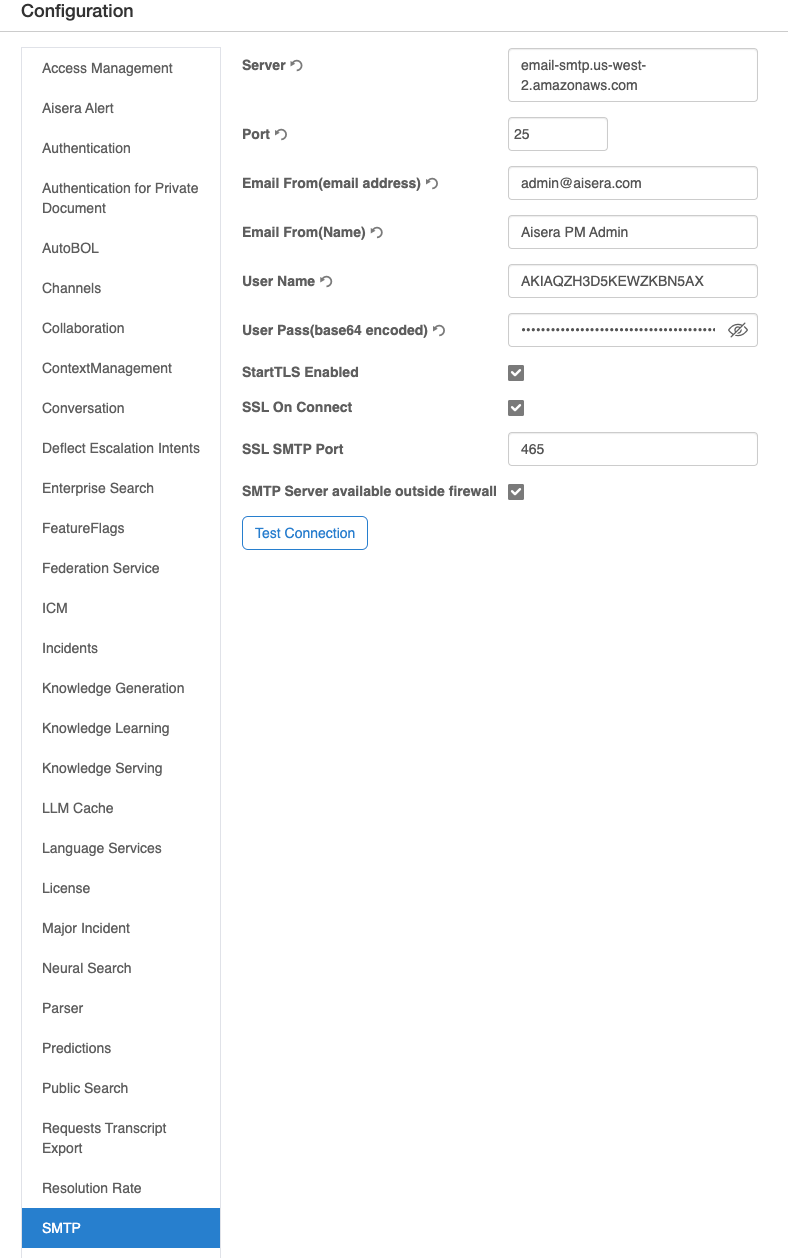Reset the User Pass(base64 encoded) field

click(439, 331)
